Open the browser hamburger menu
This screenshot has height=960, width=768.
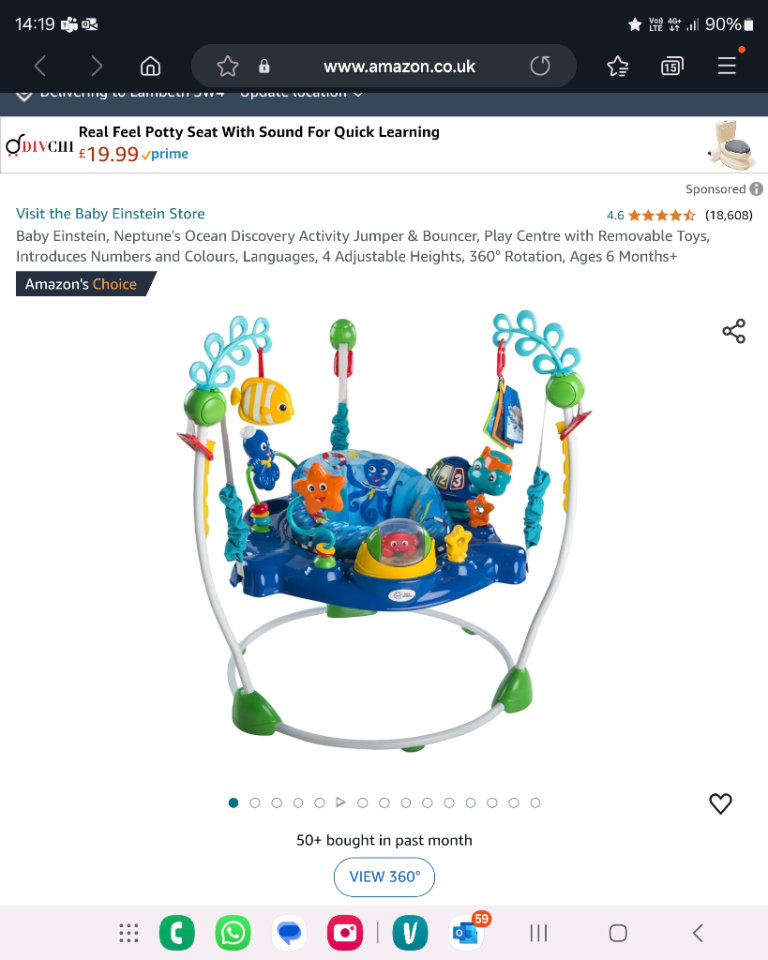pyautogui.click(x=727, y=66)
